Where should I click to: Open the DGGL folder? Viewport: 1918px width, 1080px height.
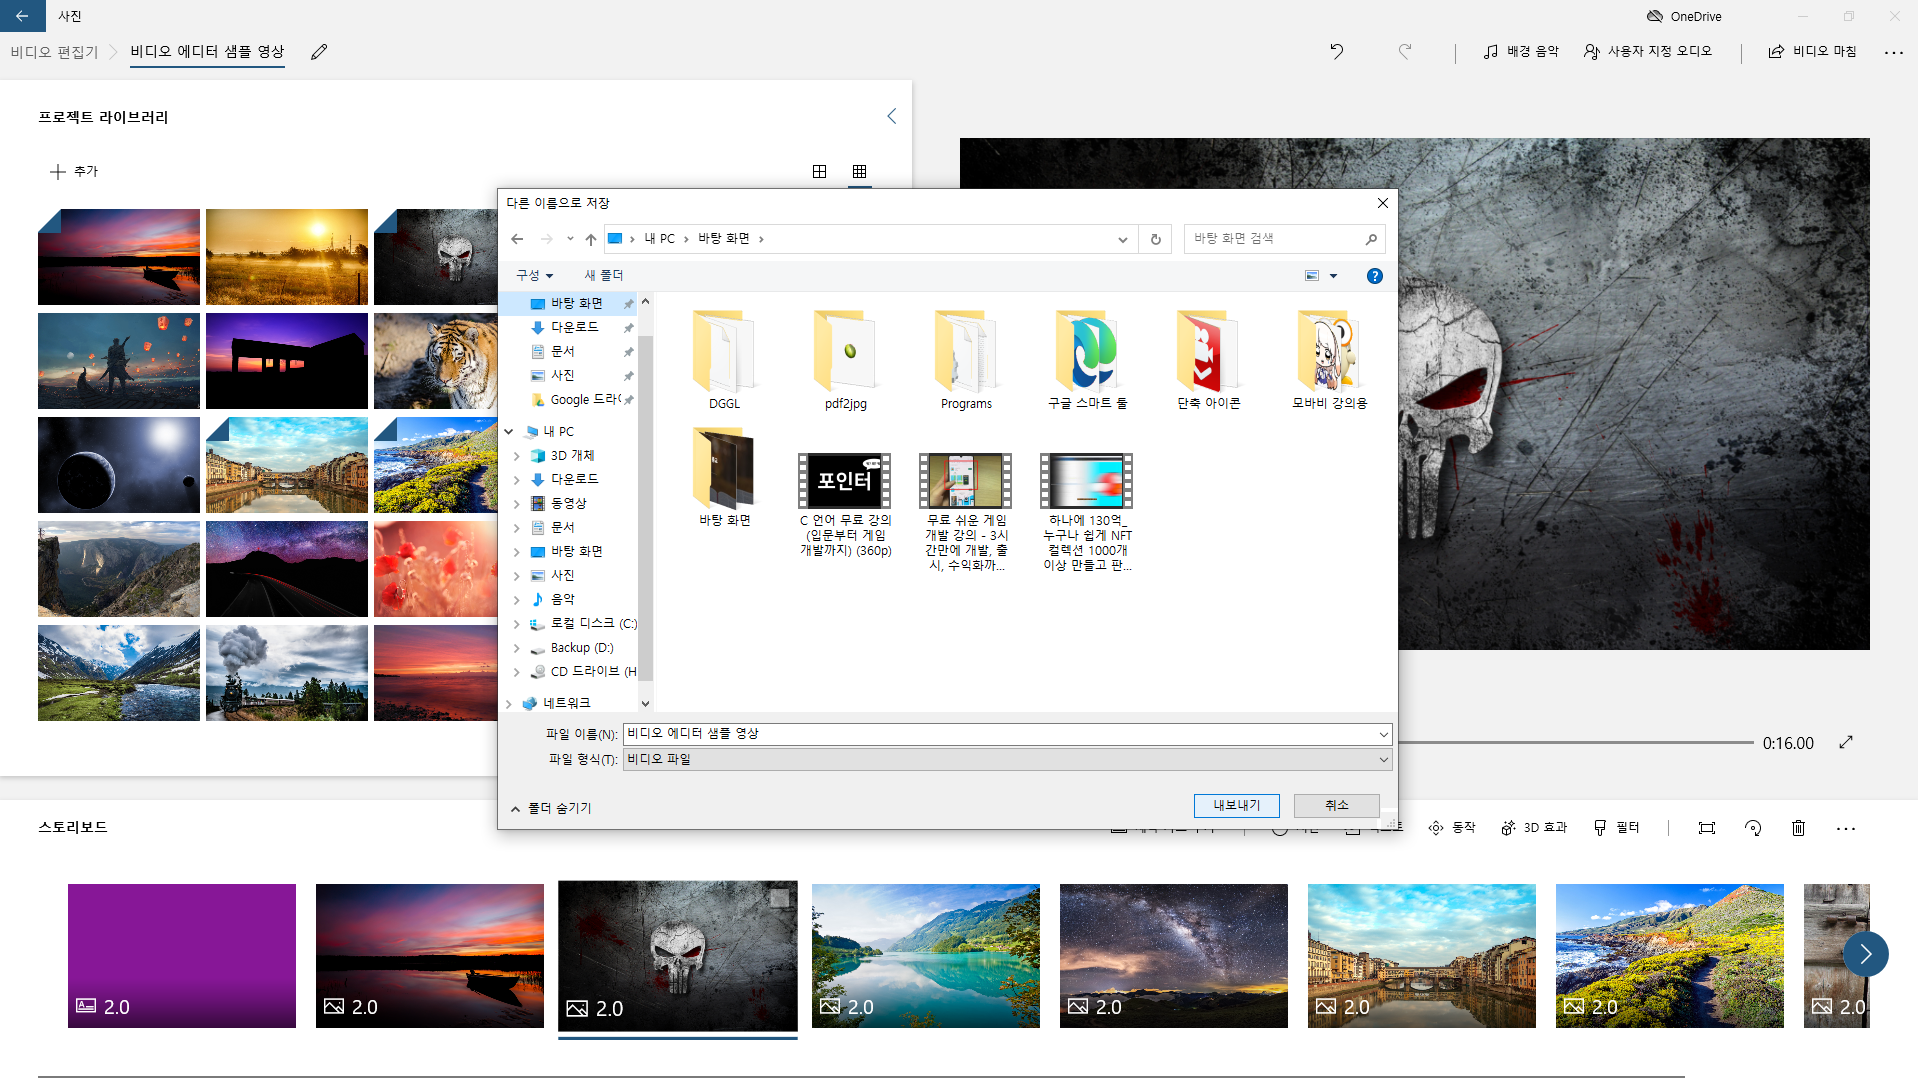tap(724, 360)
